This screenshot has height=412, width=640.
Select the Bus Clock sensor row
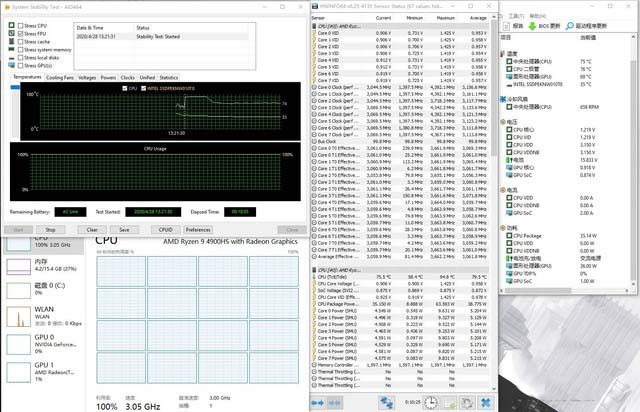[x=400, y=141]
